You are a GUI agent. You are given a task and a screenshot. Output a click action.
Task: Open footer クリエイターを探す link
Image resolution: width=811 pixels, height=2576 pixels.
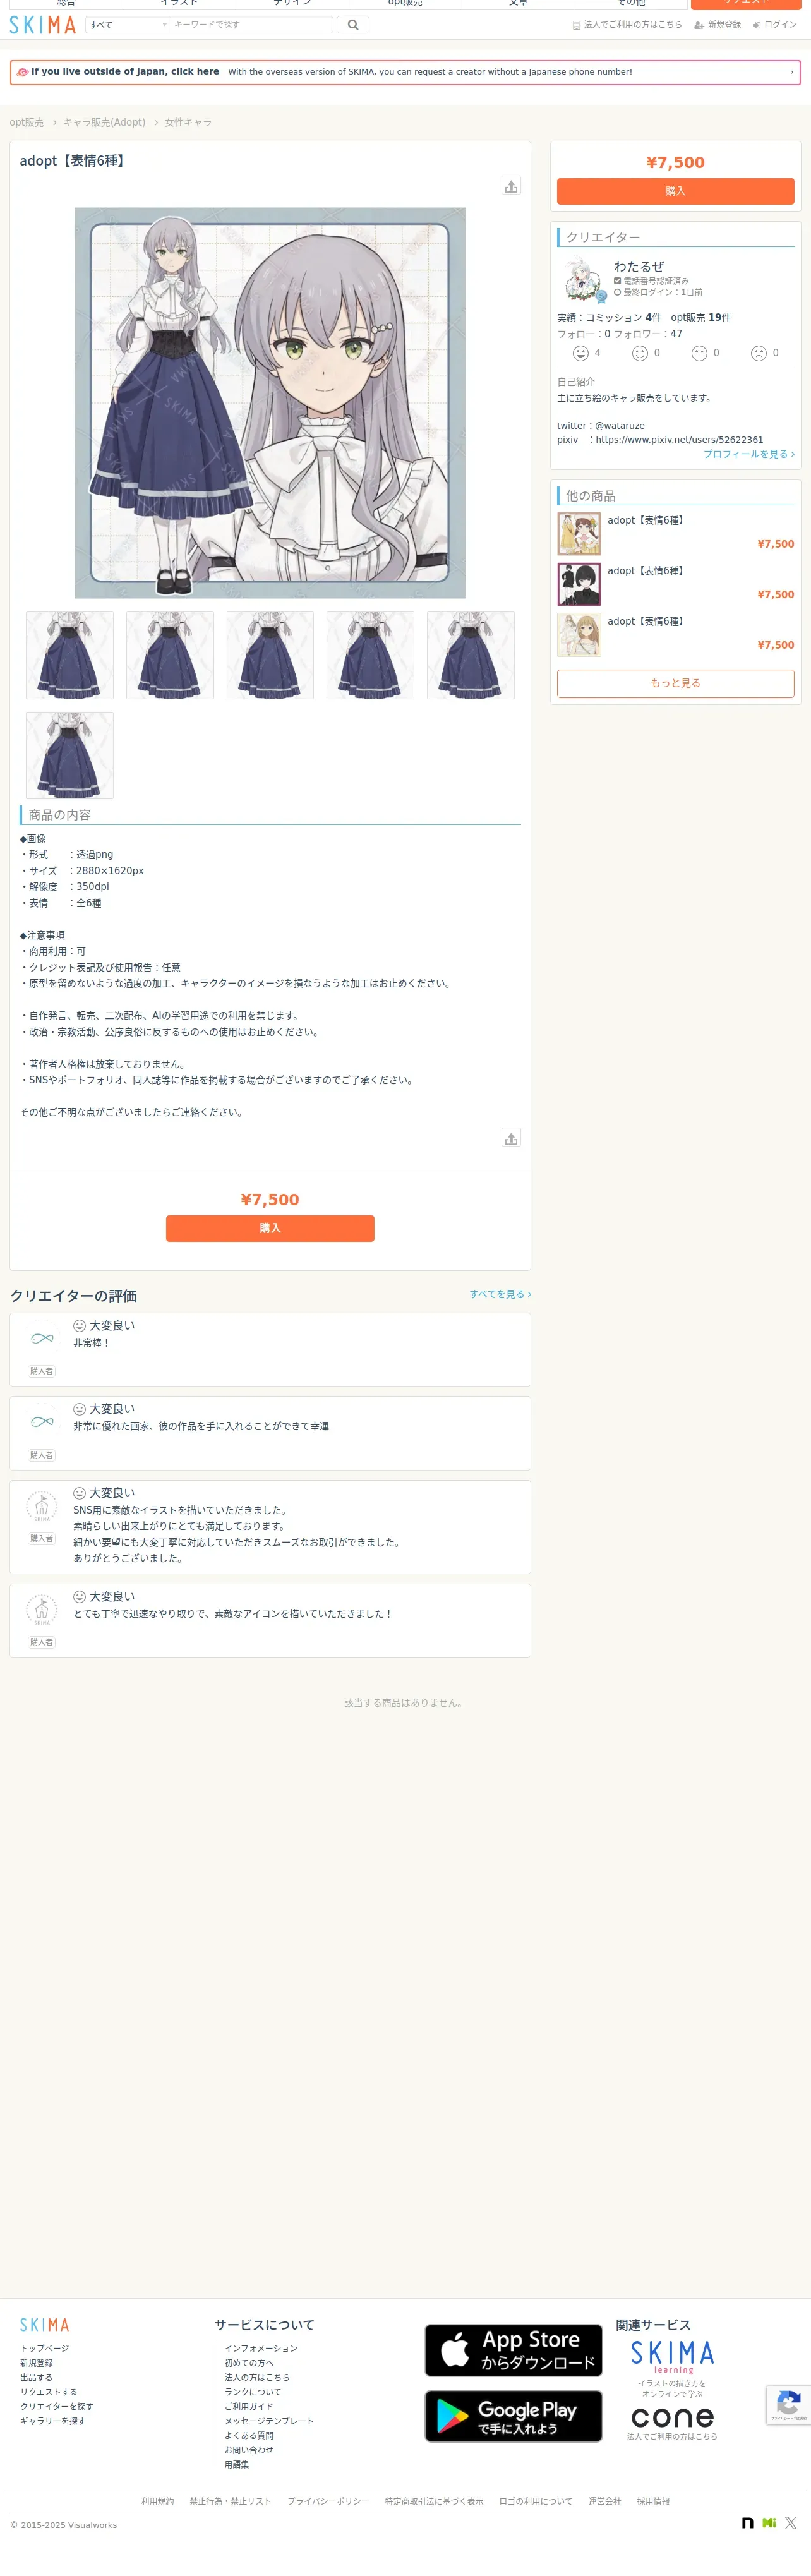pos(57,2406)
